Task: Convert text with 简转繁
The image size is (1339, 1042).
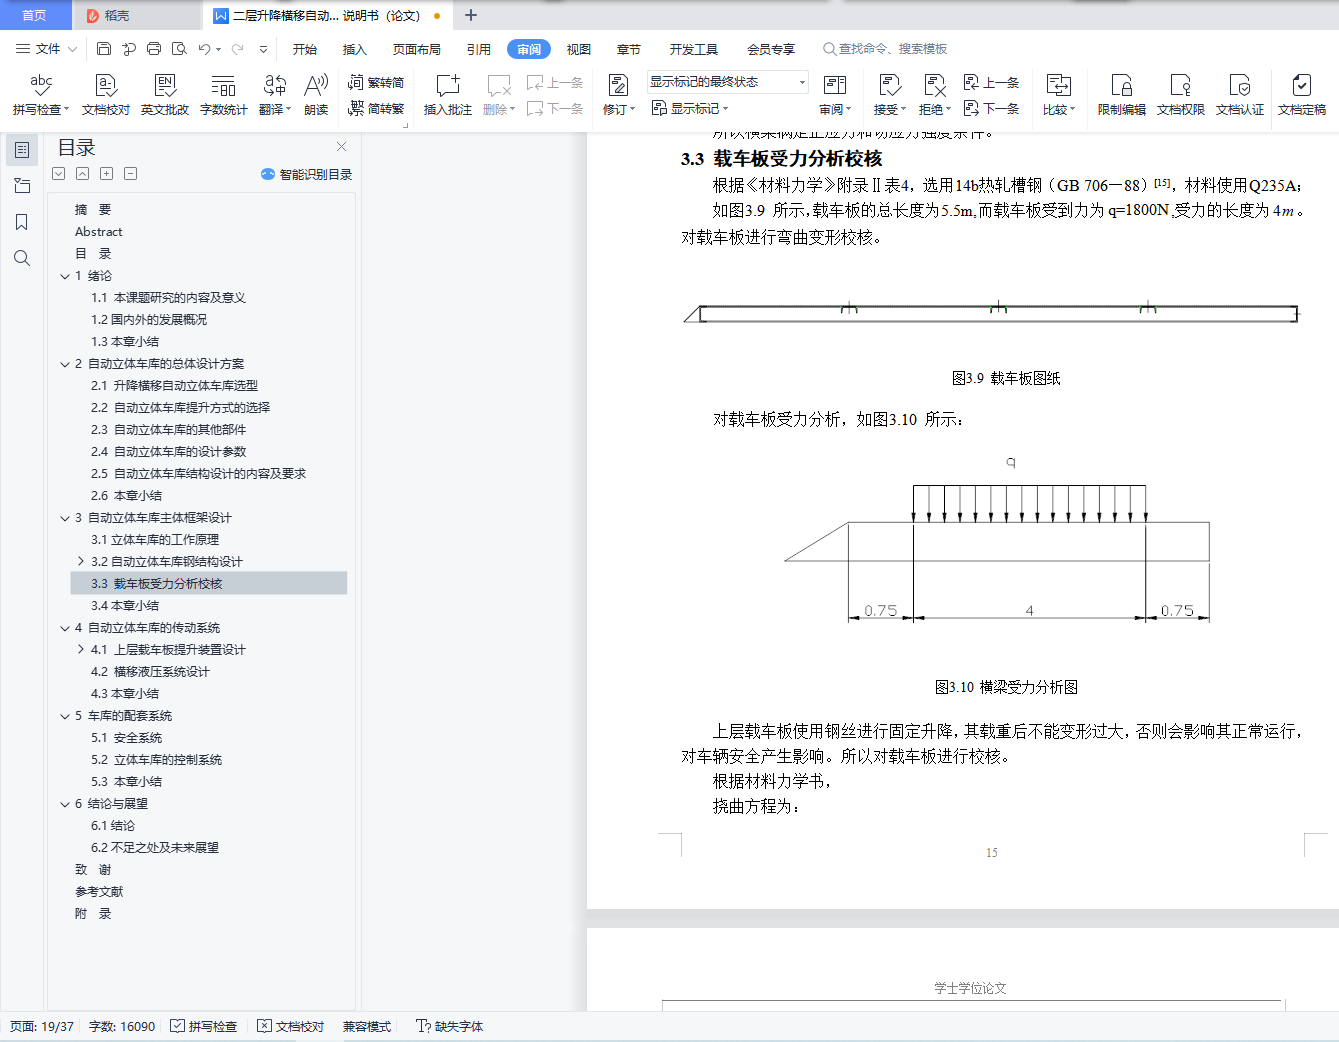Action: [x=376, y=109]
